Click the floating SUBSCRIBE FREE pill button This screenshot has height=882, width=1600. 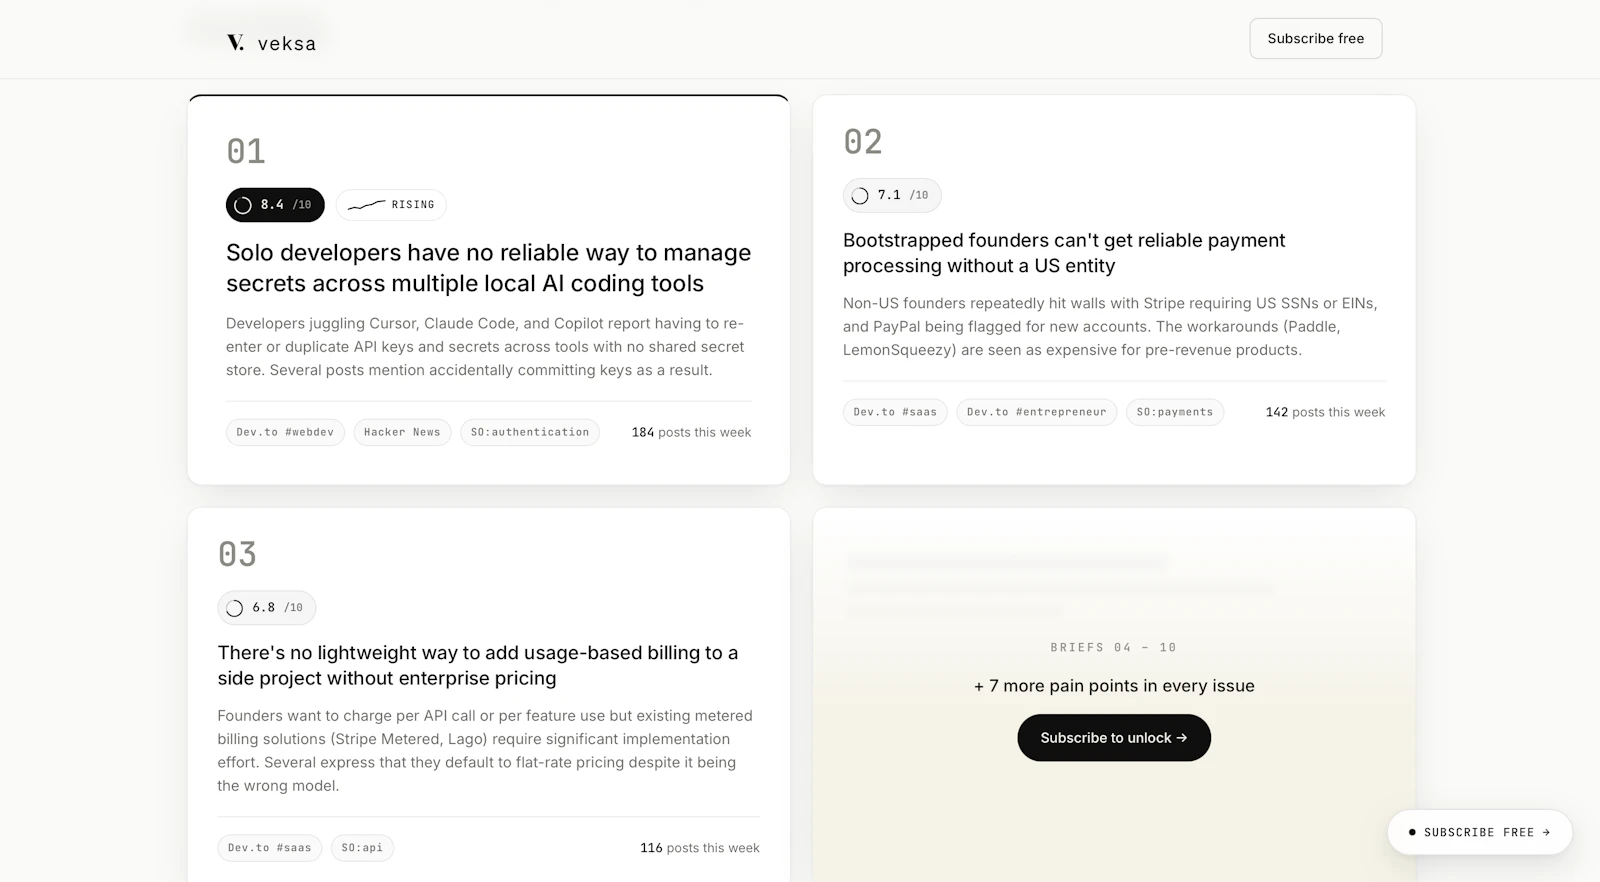click(1480, 832)
